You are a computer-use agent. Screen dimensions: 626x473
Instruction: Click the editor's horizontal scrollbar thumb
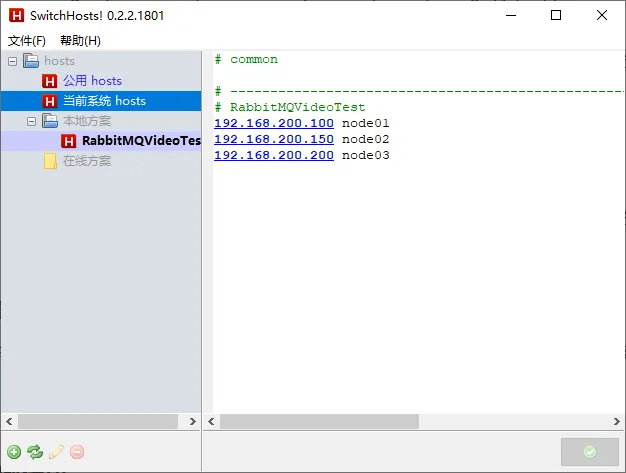point(319,422)
